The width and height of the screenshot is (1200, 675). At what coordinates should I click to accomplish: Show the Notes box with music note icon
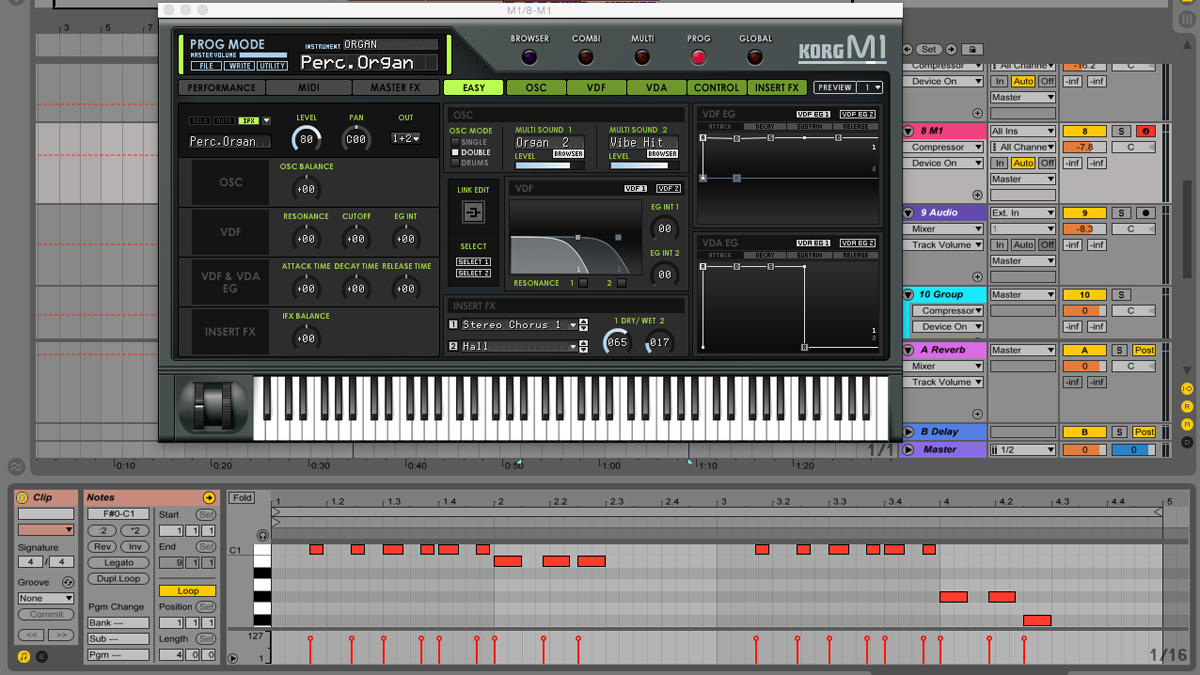click(23, 657)
